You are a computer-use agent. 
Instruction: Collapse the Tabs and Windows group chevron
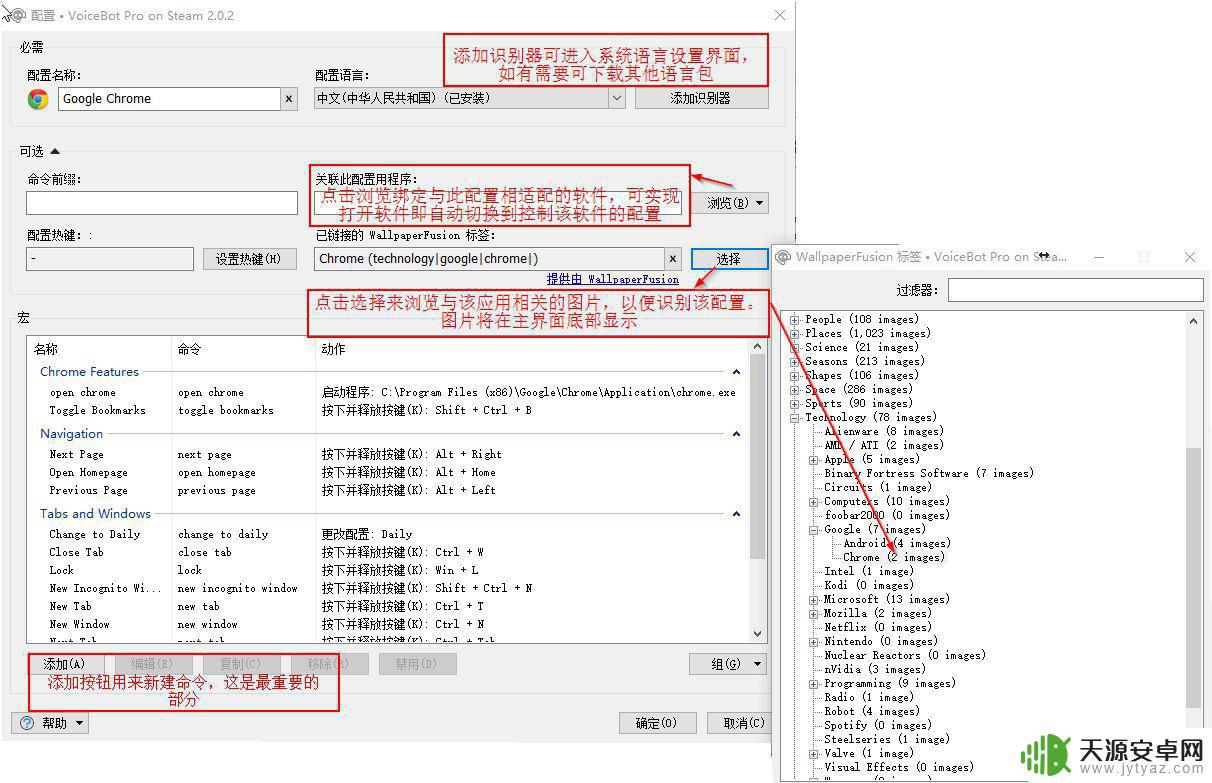coord(737,514)
